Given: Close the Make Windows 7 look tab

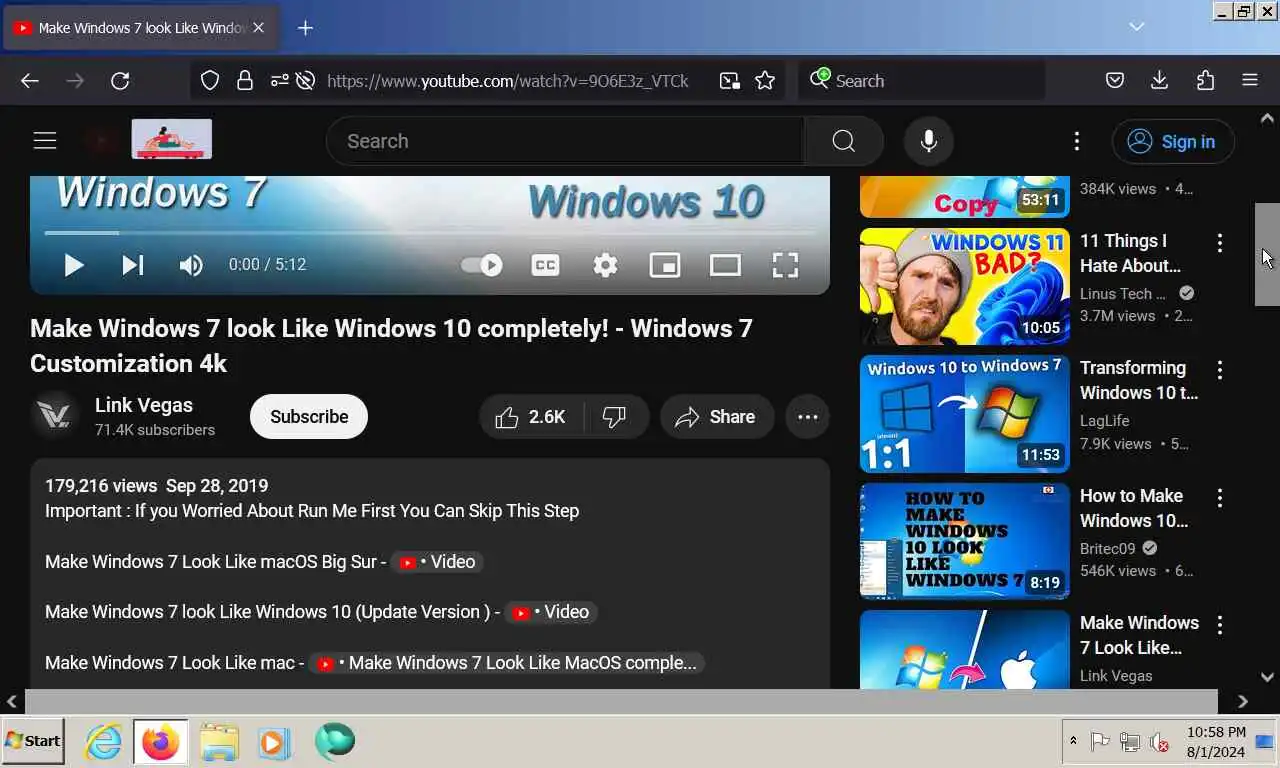Looking at the screenshot, I should [x=258, y=28].
